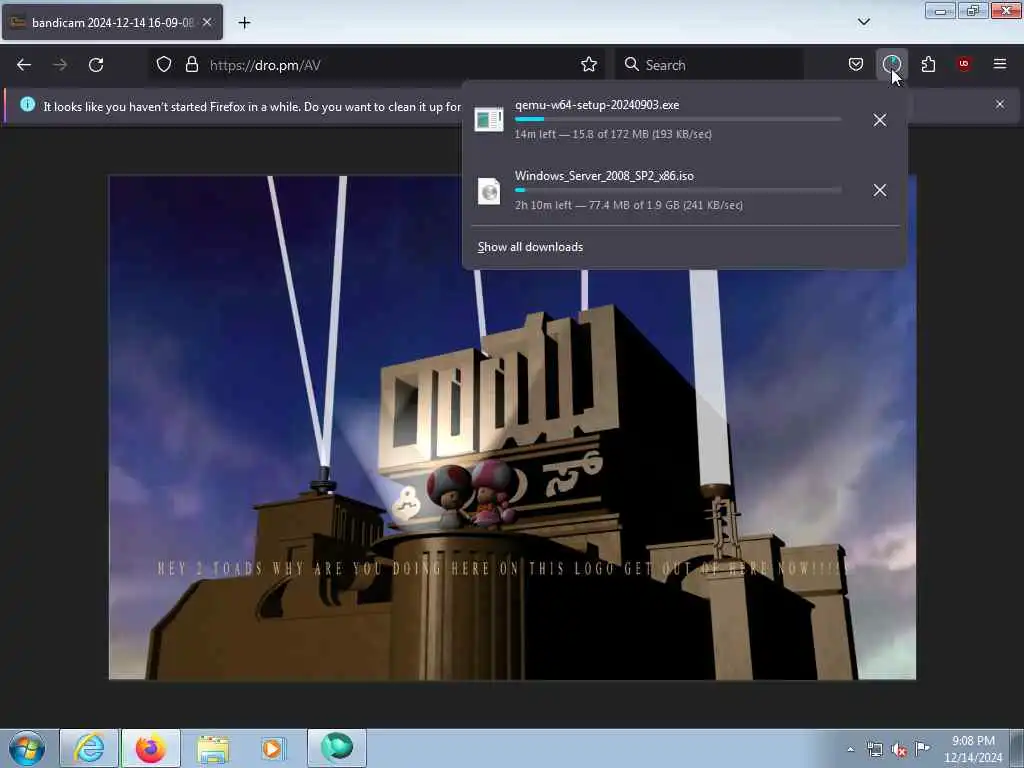This screenshot has width=1024, height=768.
Task: Open Action Center flag icon
Action: coord(922,748)
